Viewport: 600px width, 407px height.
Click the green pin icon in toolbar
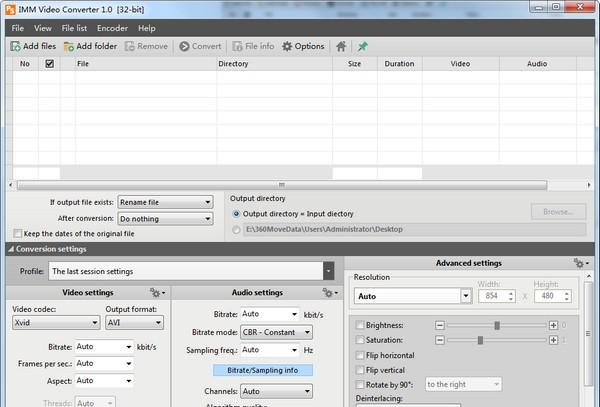click(362, 46)
